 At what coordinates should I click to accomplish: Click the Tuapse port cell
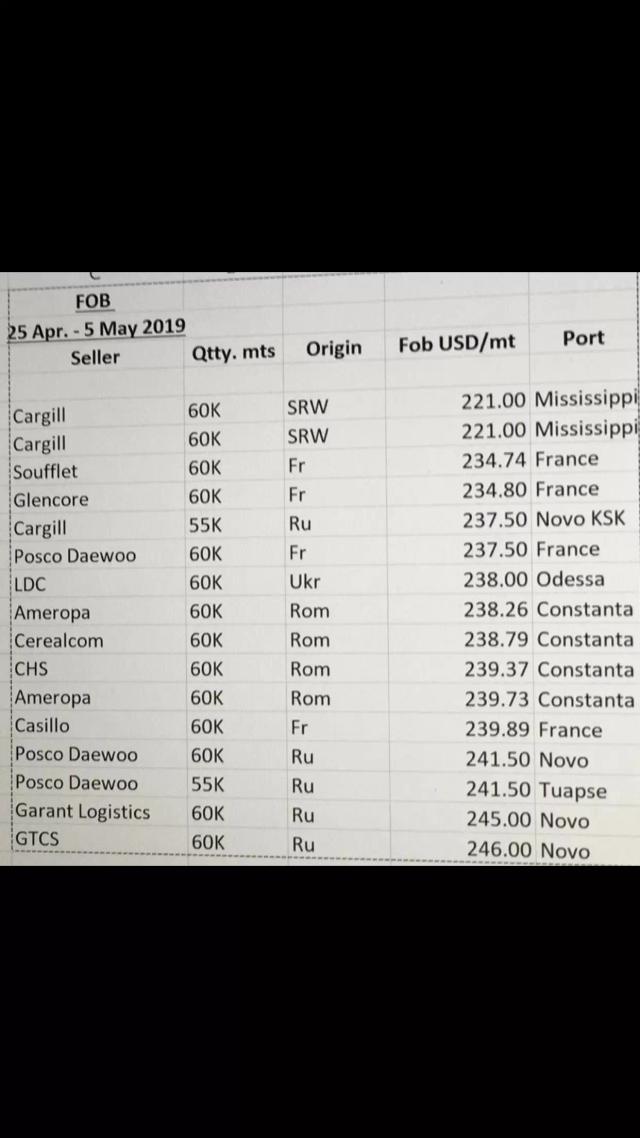(572, 790)
